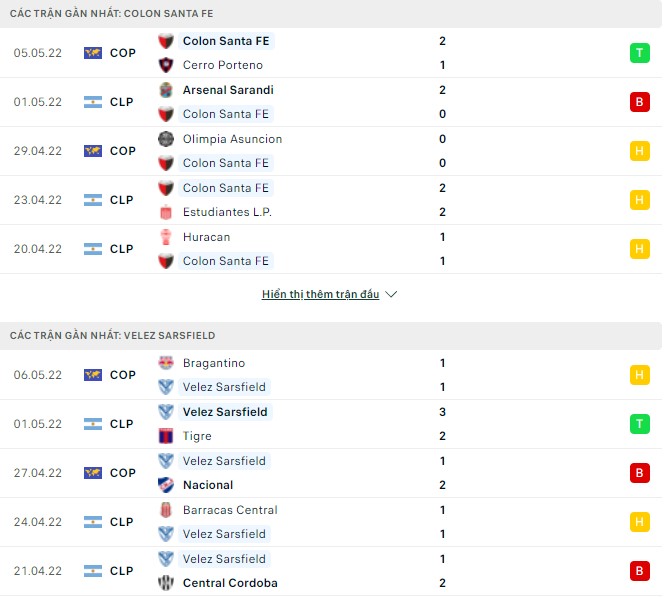The width and height of the screenshot is (664, 597).
Task: Click the Estudiantes L.P. club badge
Action: tap(166, 212)
